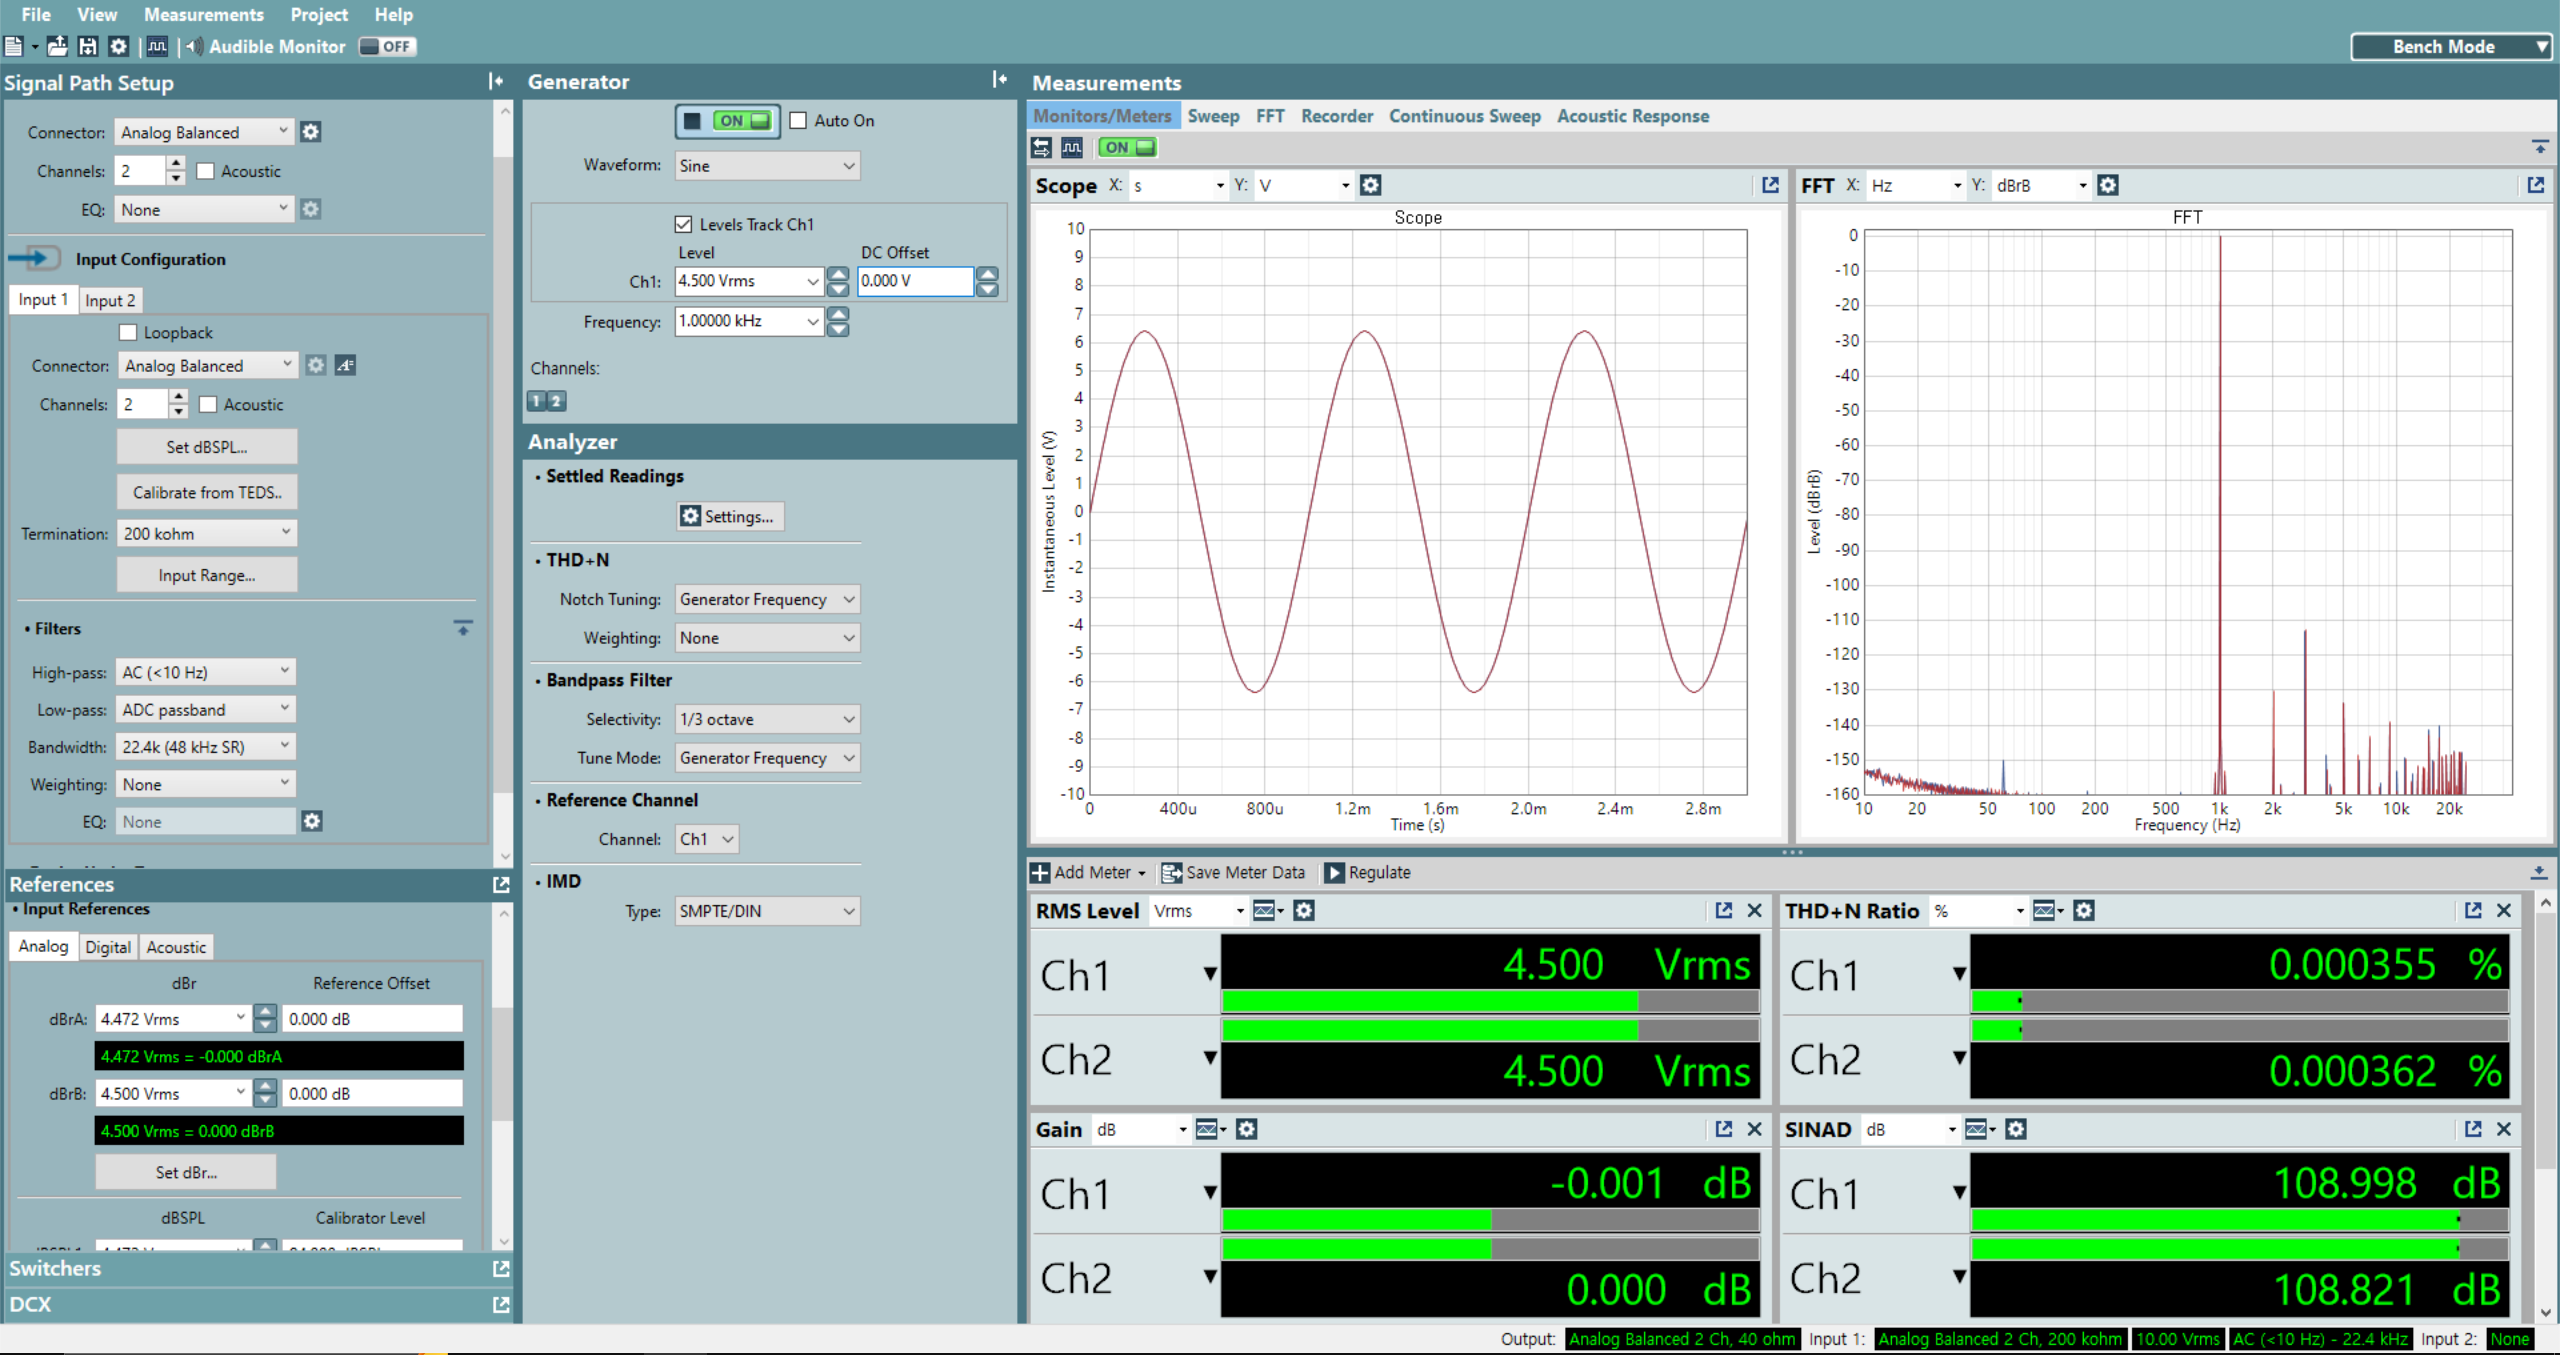Open the new project file icon
The image size is (2560, 1355).
point(14,46)
